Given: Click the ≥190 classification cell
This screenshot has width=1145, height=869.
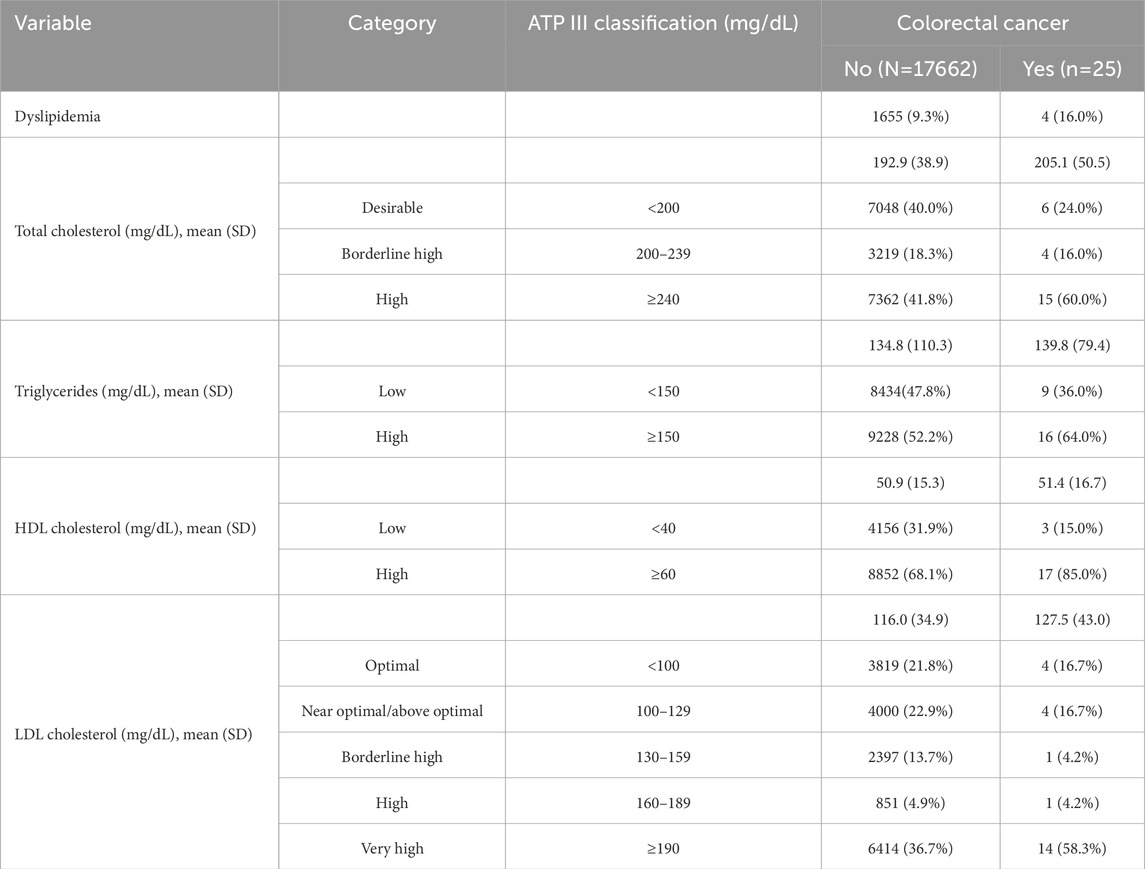Looking at the screenshot, I should [x=663, y=849].
